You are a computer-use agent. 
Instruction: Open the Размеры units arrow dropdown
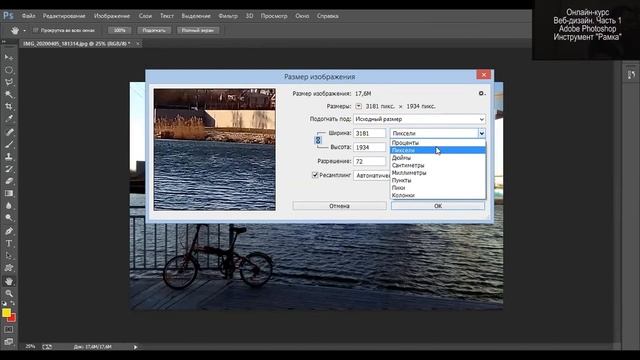click(x=358, y=106)
